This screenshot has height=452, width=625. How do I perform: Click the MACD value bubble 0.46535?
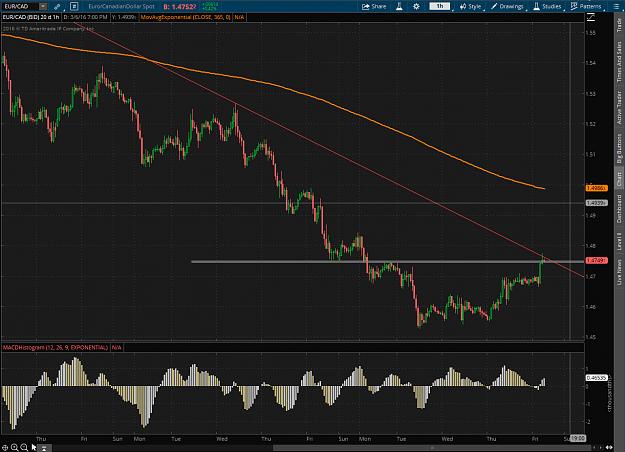click(x=596, y=377)
